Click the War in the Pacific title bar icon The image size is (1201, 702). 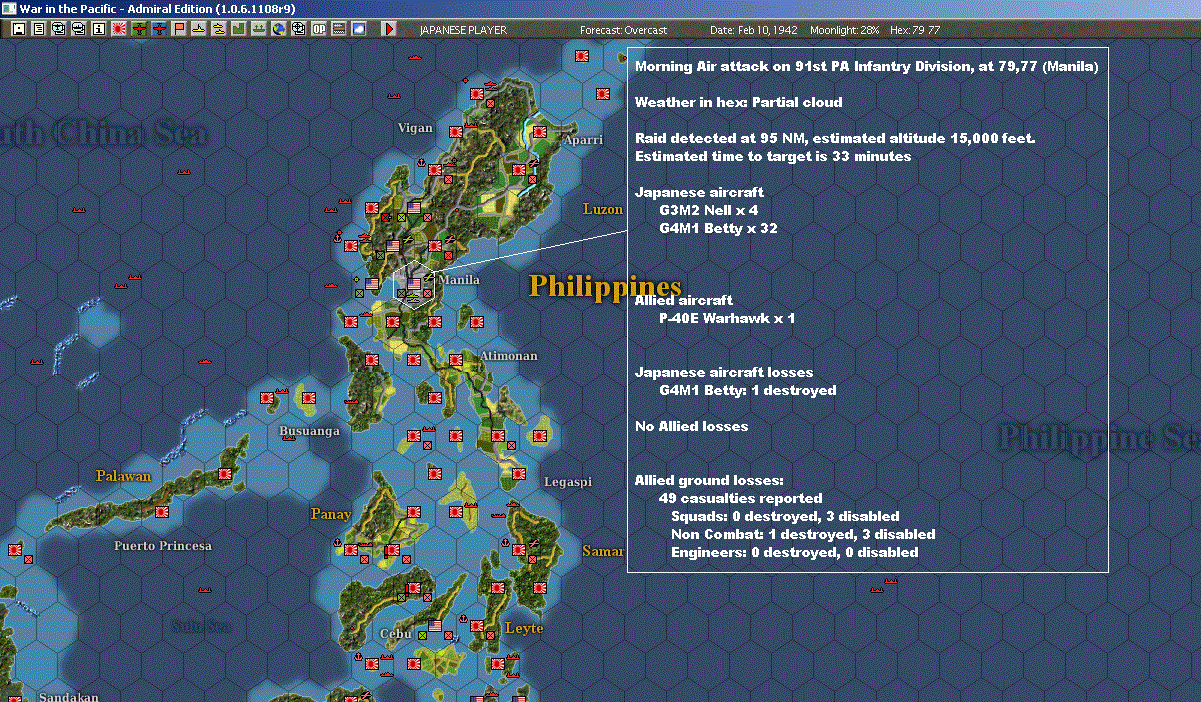click(9, 8)
